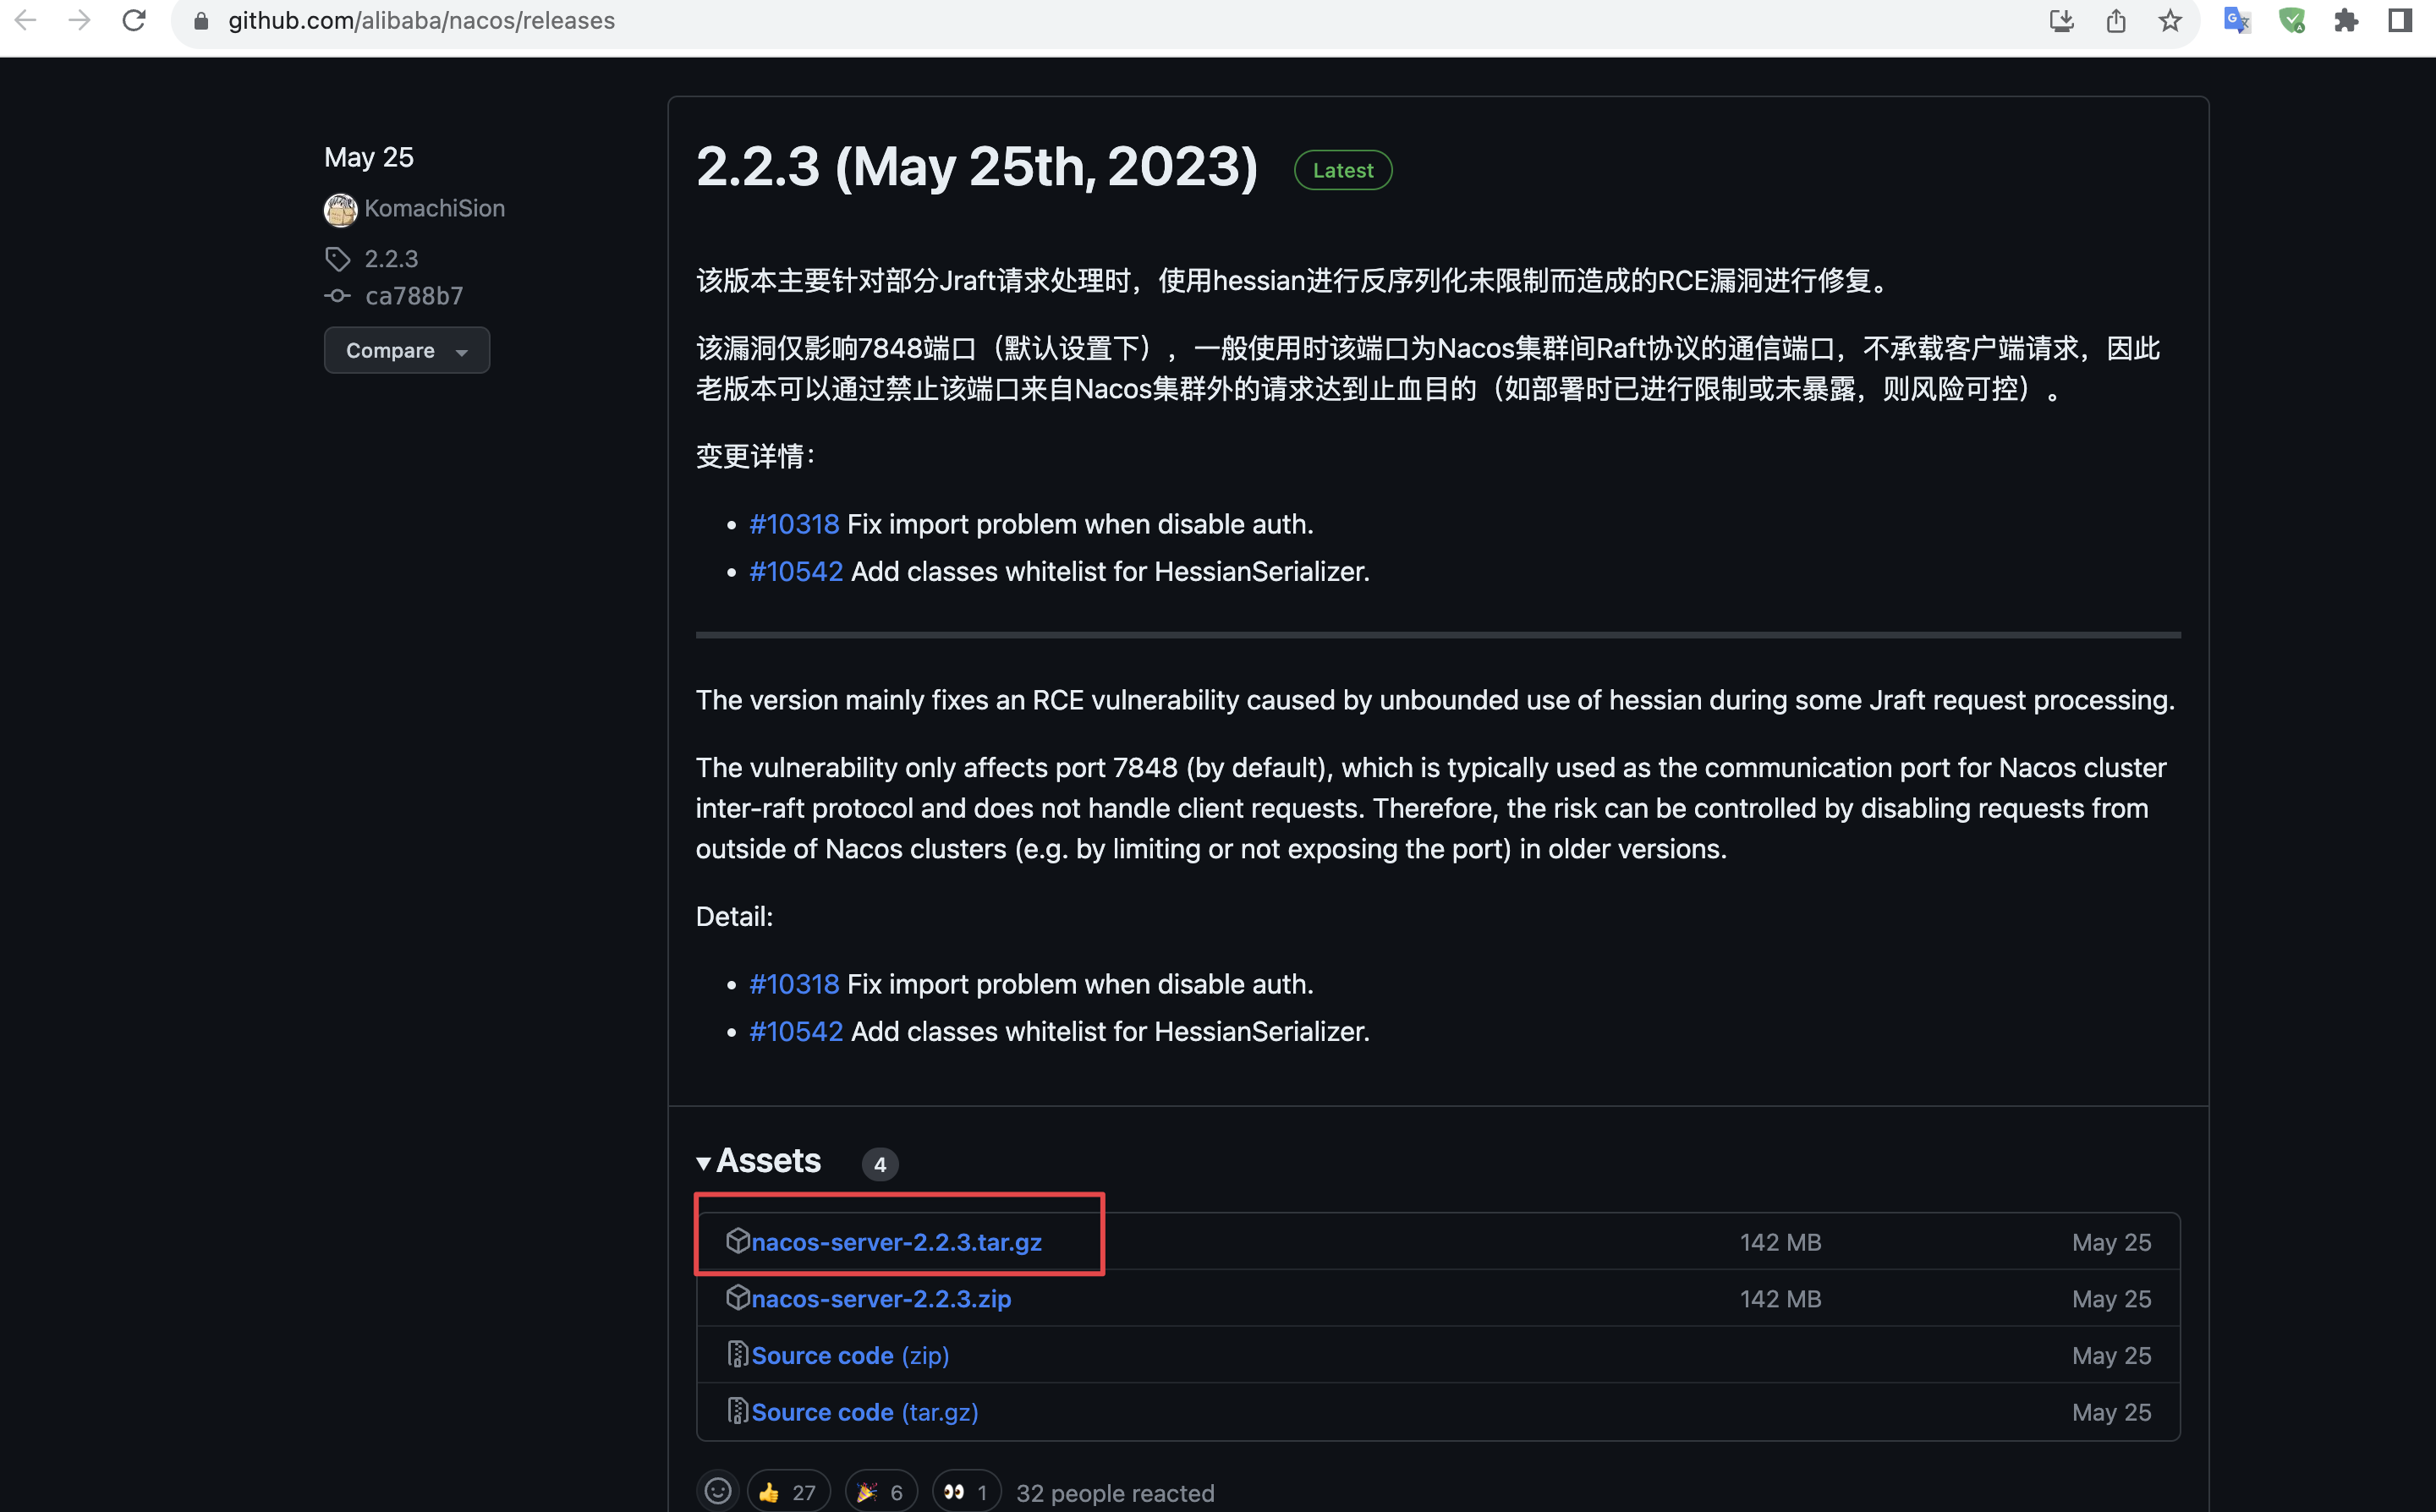Click the commit icon beside ca788b7

point(338,296)
